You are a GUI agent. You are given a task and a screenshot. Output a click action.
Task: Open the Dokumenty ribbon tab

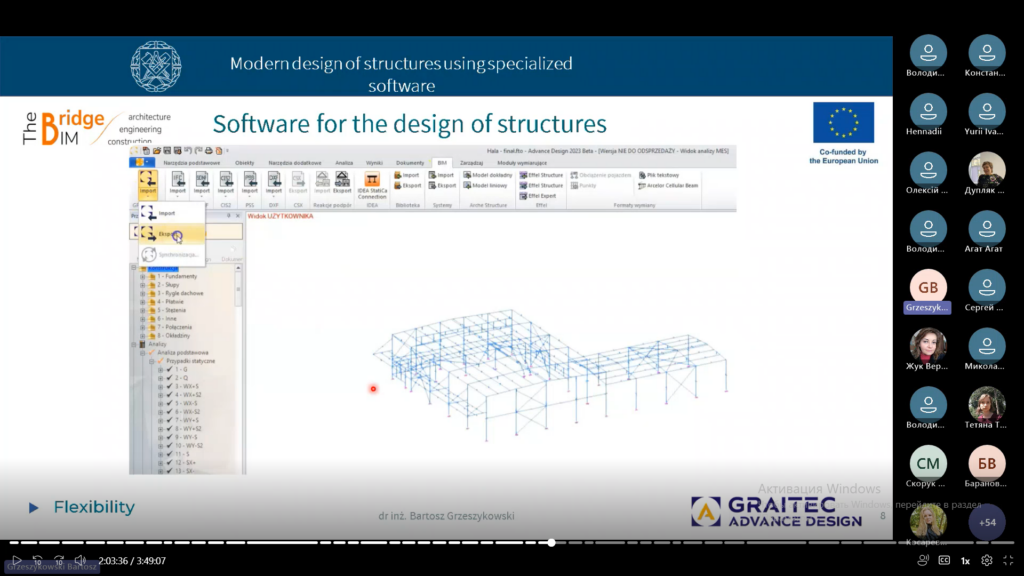[410, 161]
